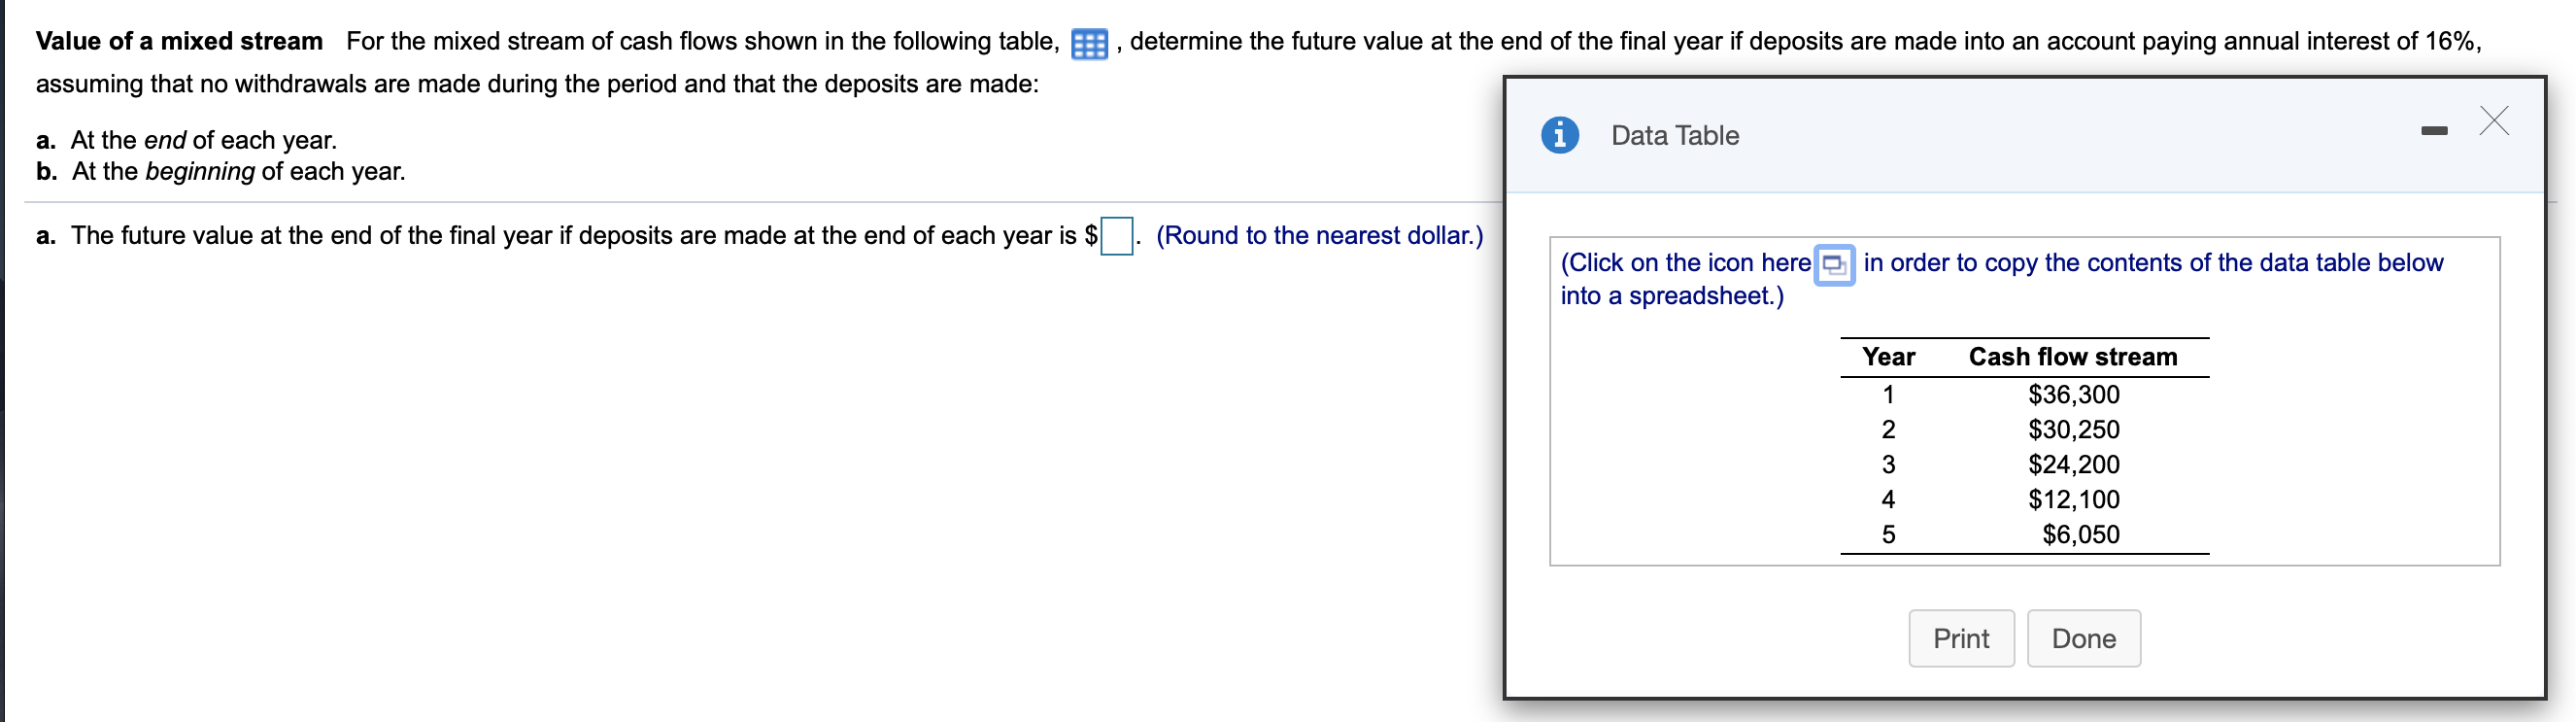
Task: Click option b, At the beginning of each year
Action: 221,172
